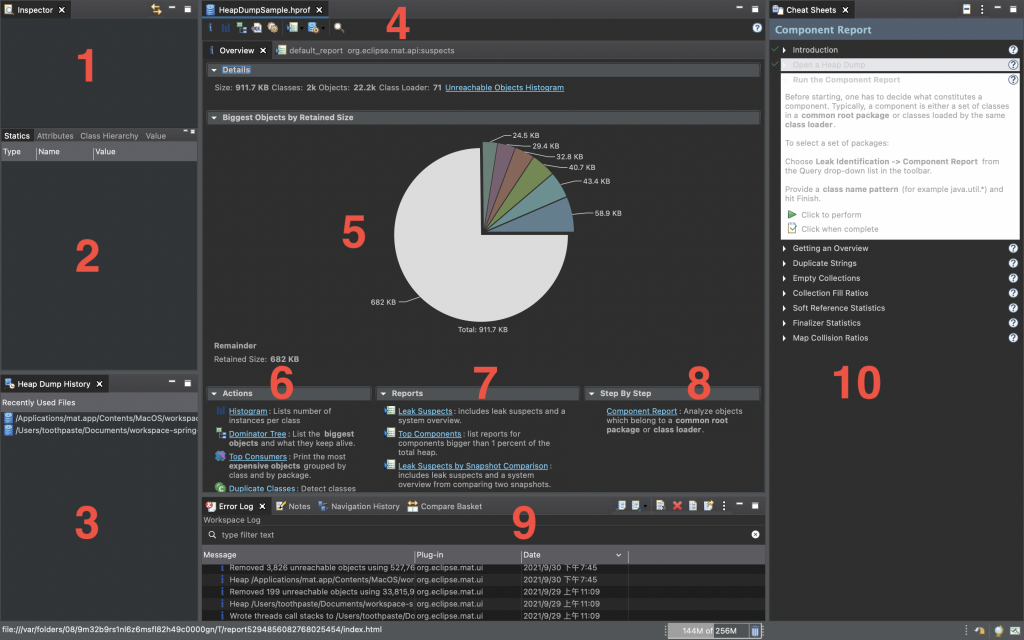Viewport: 1024px width, 640px height.
Task: Click the thread overview gear icon
Action: pos(272,27)
